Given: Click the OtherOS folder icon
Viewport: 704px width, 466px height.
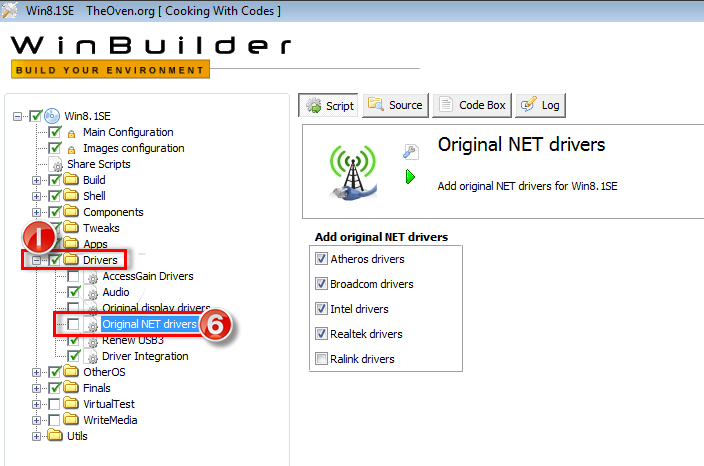Looking at the screenshot, I should tap(70, 372).
